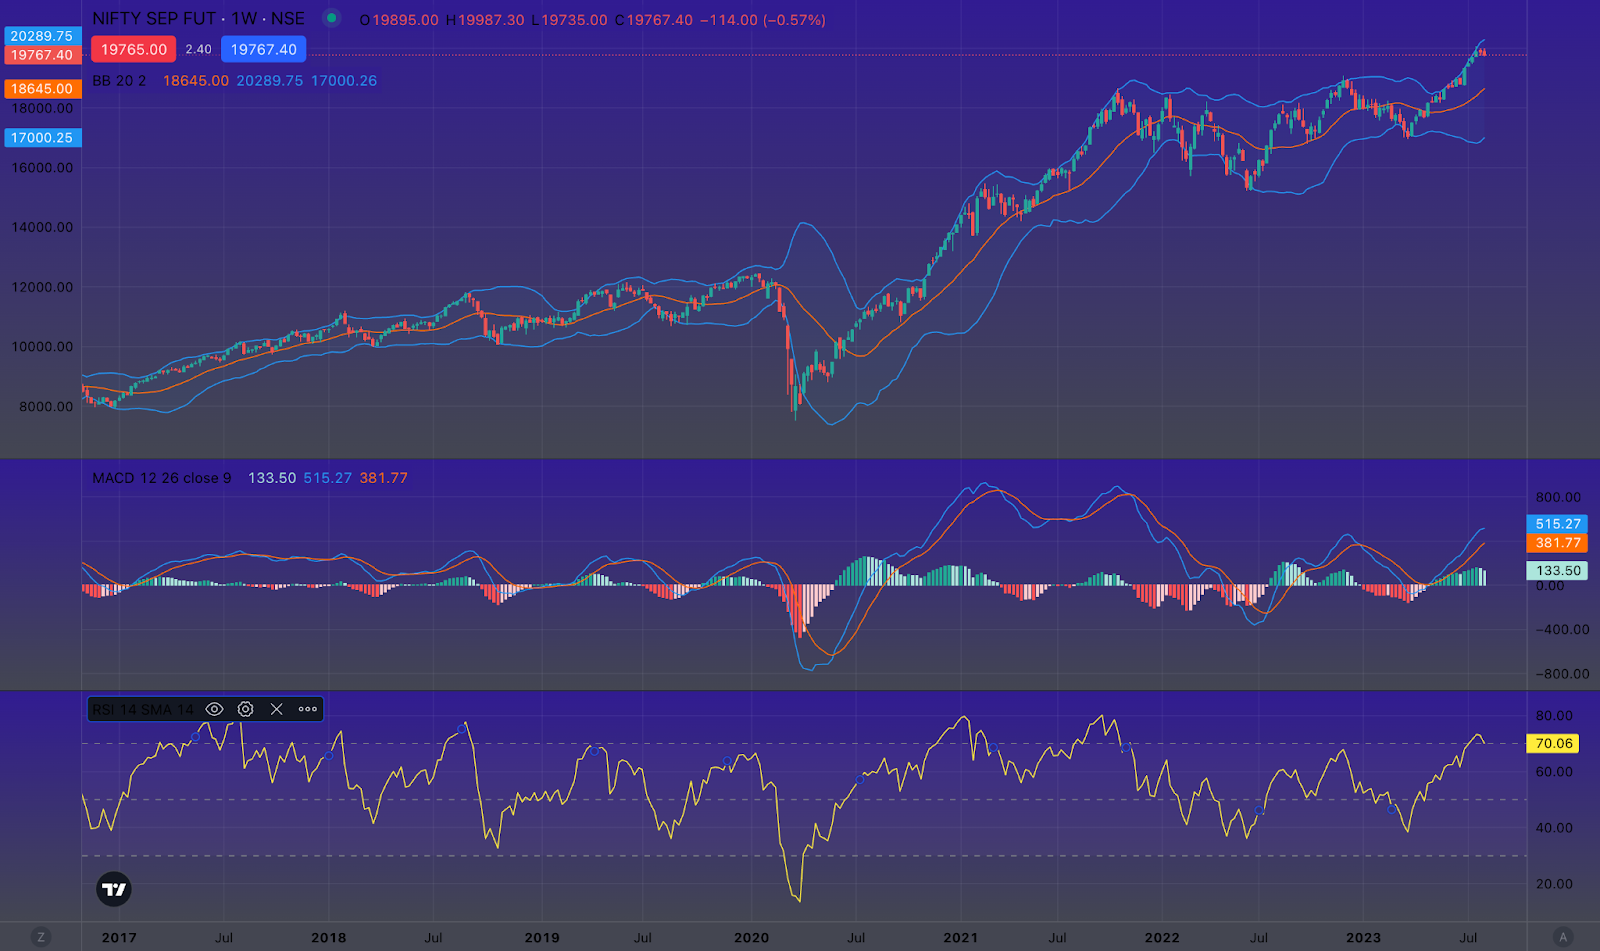The image size is (1600, 951).
Task: Click the 14000.00 price axis label
Action: (42, 227)
